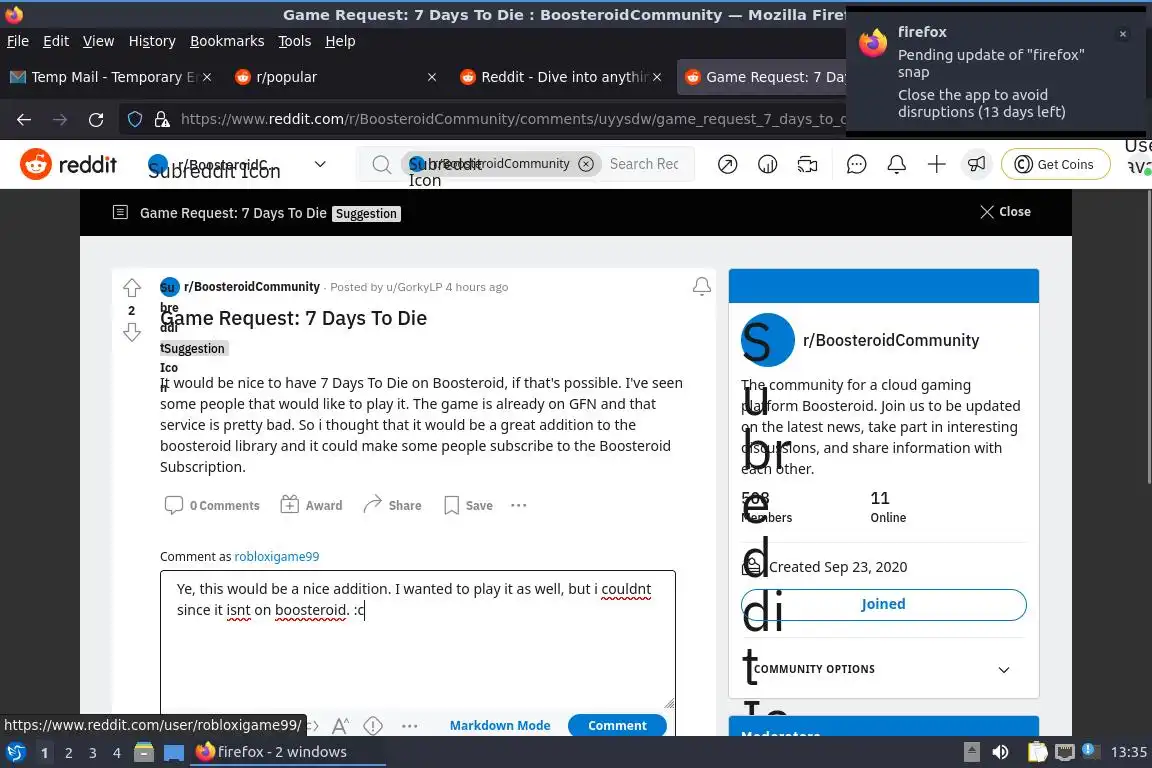The height and width of the screenshot is (768, 1152).
Task: Click the Reddit logo home icon
Action: tap(68, 164)
